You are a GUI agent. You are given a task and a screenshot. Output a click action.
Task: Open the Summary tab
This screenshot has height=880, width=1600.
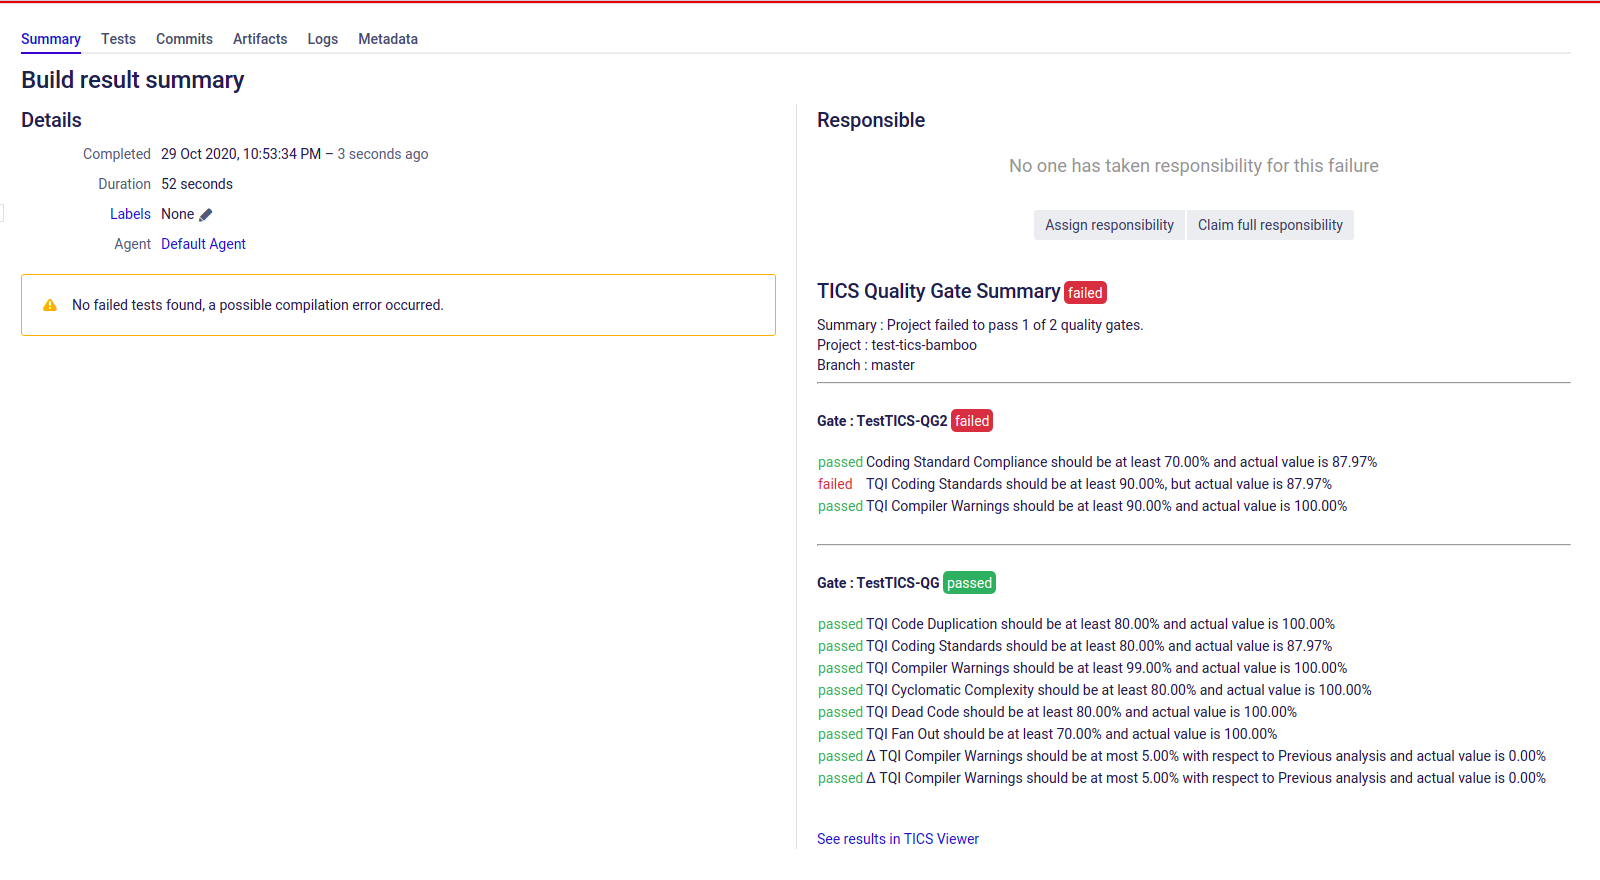(x=51, y=39)
